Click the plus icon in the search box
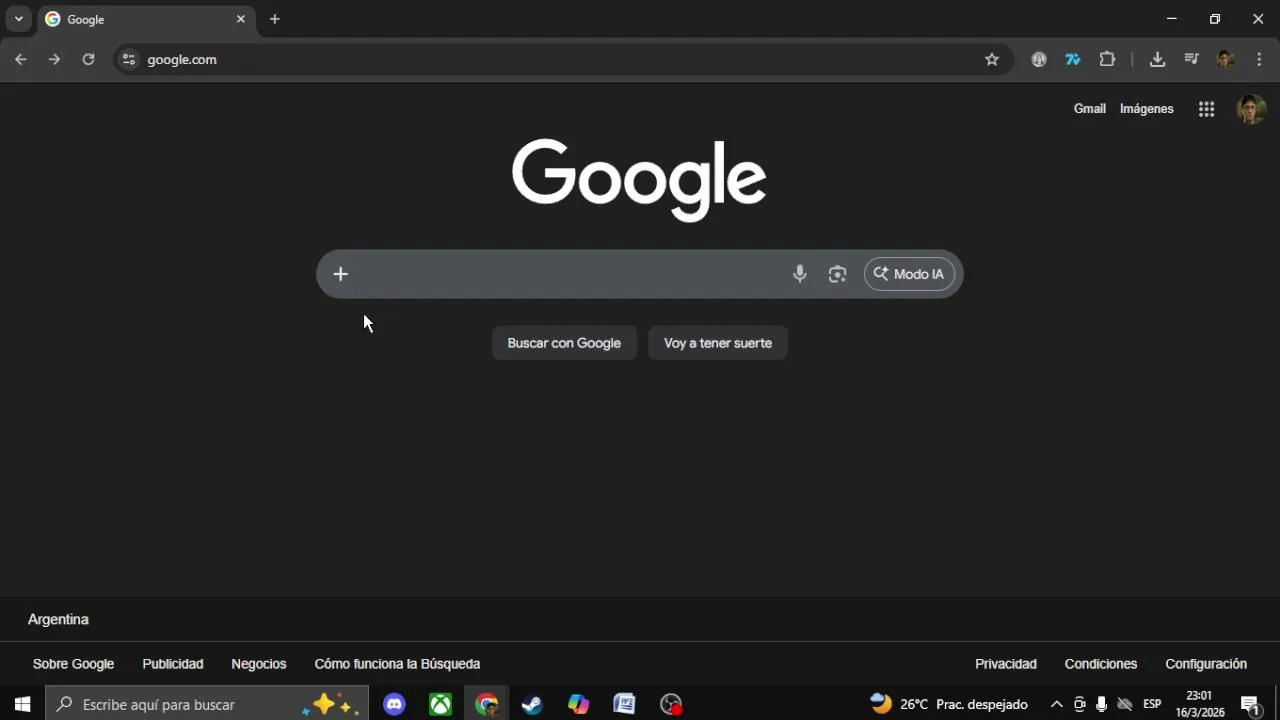 (x=341, y=274)
